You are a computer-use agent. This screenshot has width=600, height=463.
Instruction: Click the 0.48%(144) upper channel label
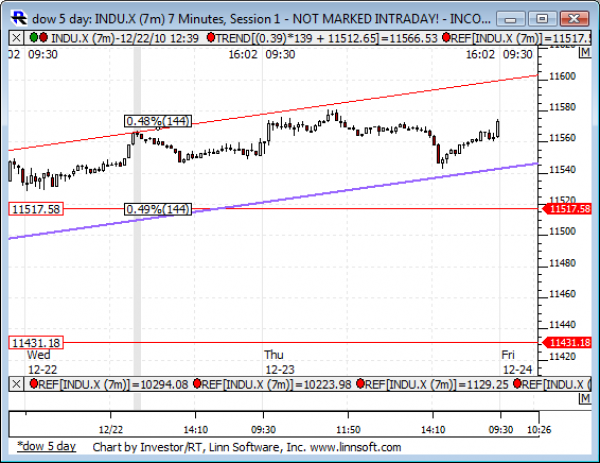click(x=158, y=121)
